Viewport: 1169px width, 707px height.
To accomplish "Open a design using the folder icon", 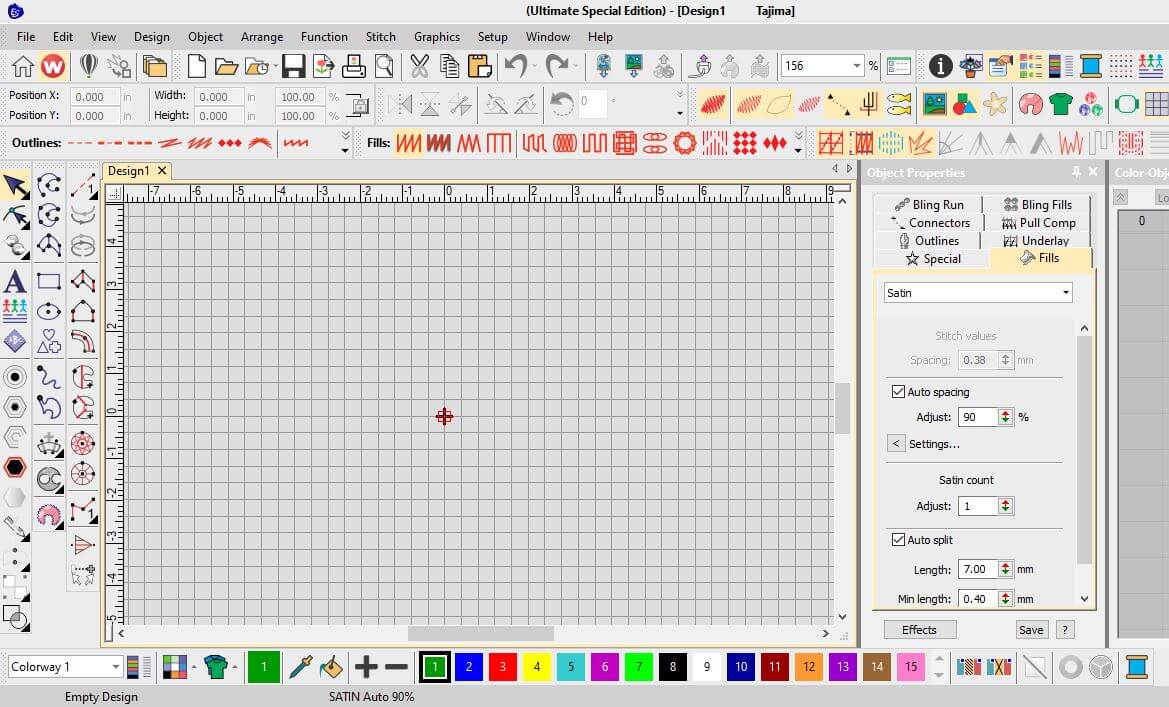I will (x=226, y=66).
